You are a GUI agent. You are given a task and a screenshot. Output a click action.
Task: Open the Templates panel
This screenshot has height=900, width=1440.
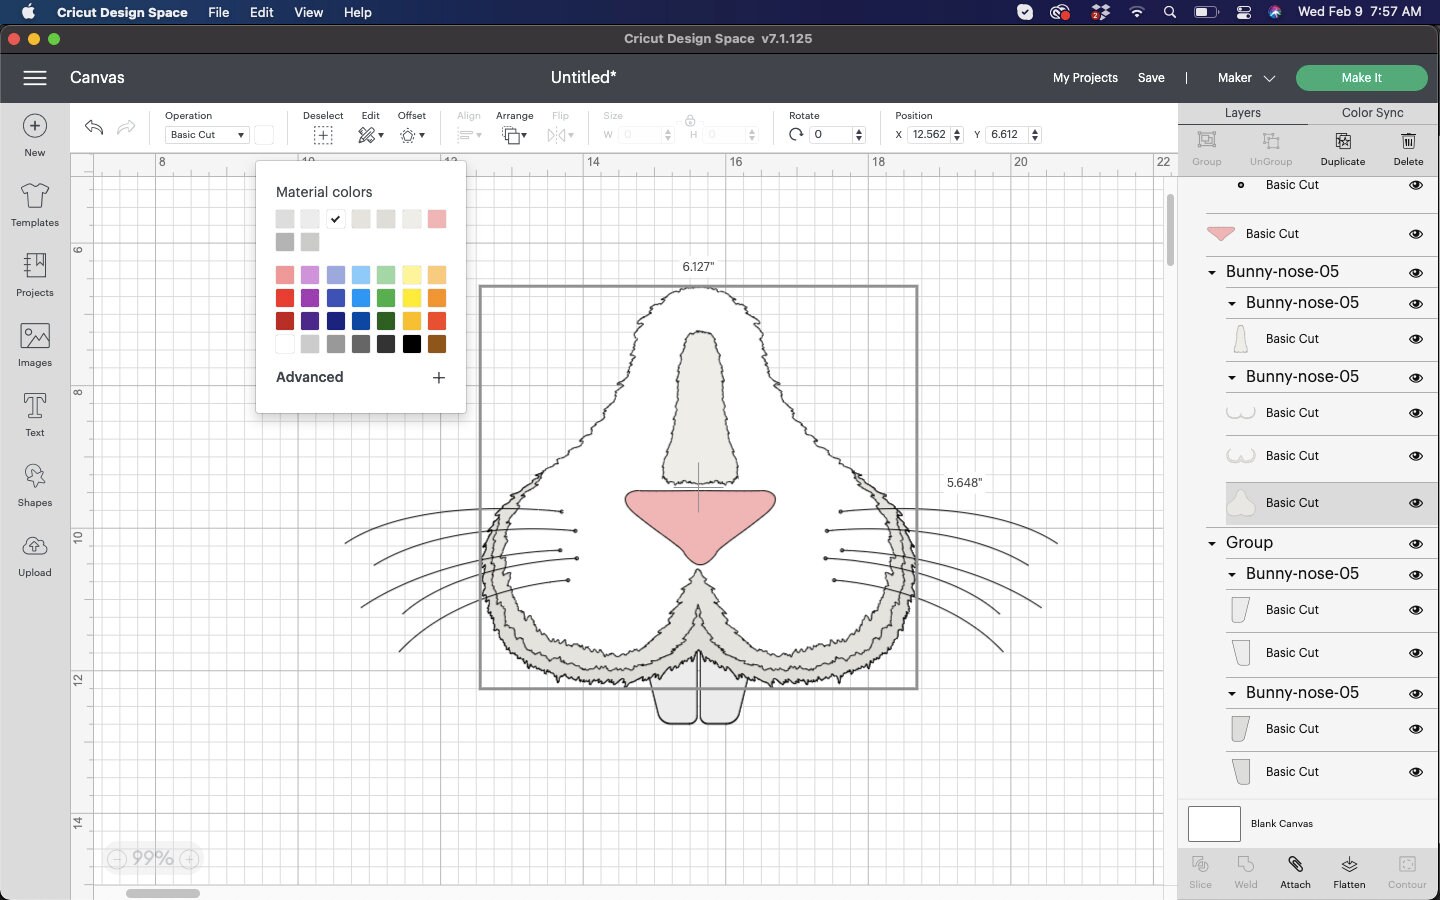pyautogui.click(x=34, y=207)
